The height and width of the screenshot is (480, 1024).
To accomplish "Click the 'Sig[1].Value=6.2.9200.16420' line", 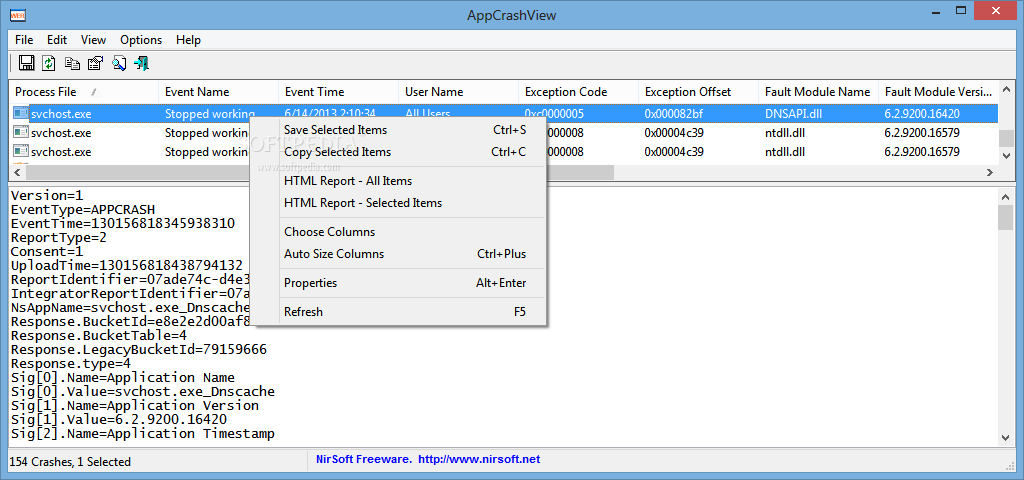I will pos(119,420).
